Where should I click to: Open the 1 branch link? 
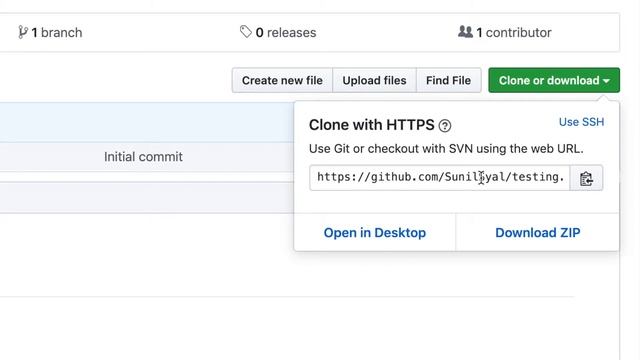coord(51,33)
